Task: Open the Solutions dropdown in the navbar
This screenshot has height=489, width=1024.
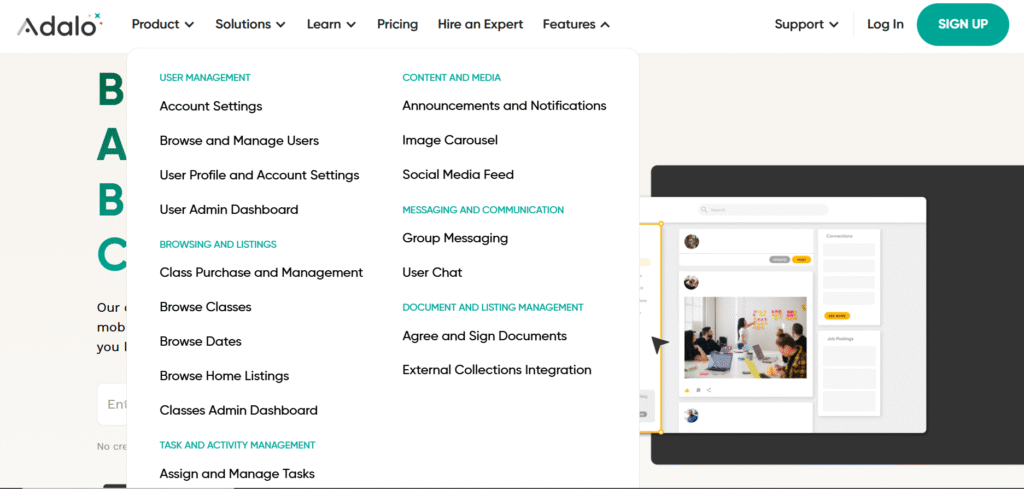Action: point(250,24)
